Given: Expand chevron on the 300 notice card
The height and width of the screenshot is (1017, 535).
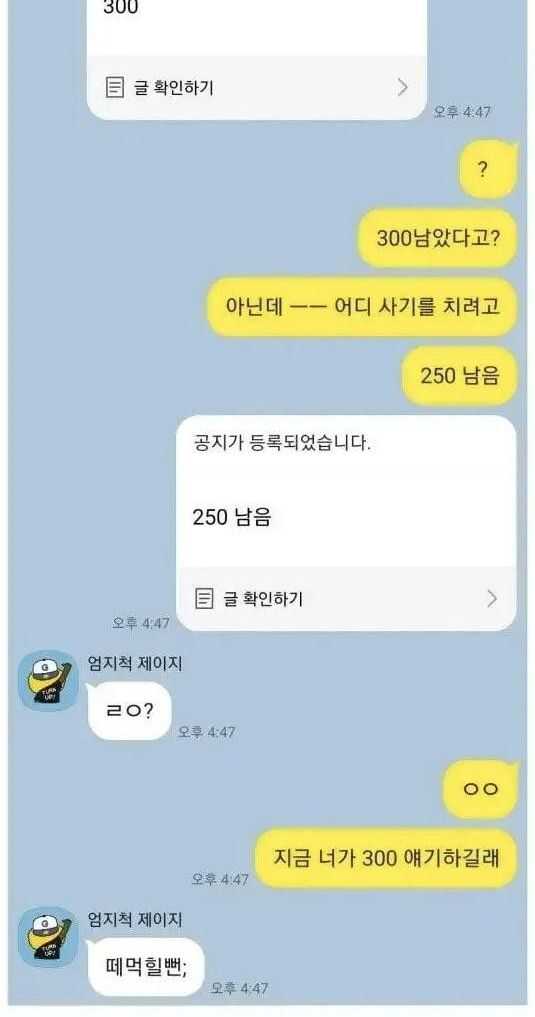Looking at the screenshot, I should (x=403, y=88).
